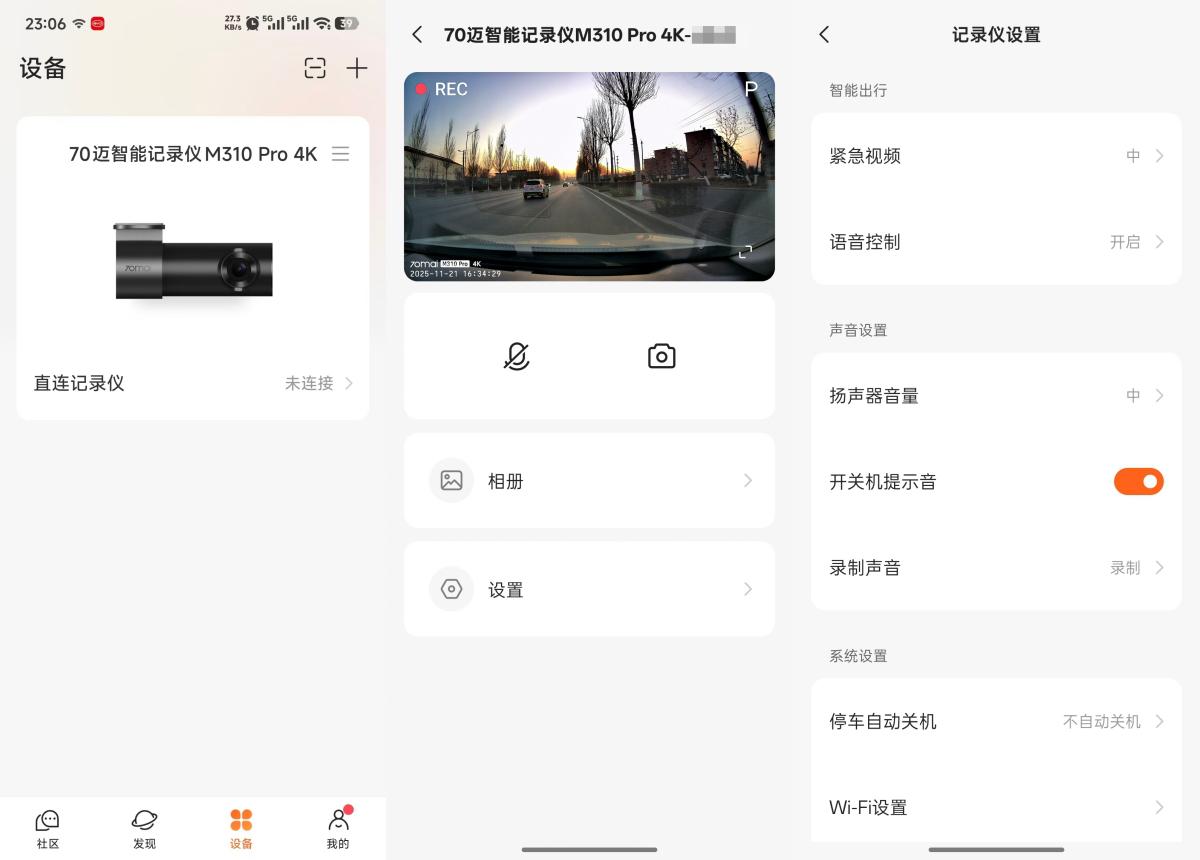Go back from M310 Pro 4K page
Image resolution: width=1200 pixels, height=860 pixels.
pyautogui.click(x=417, y=35)
